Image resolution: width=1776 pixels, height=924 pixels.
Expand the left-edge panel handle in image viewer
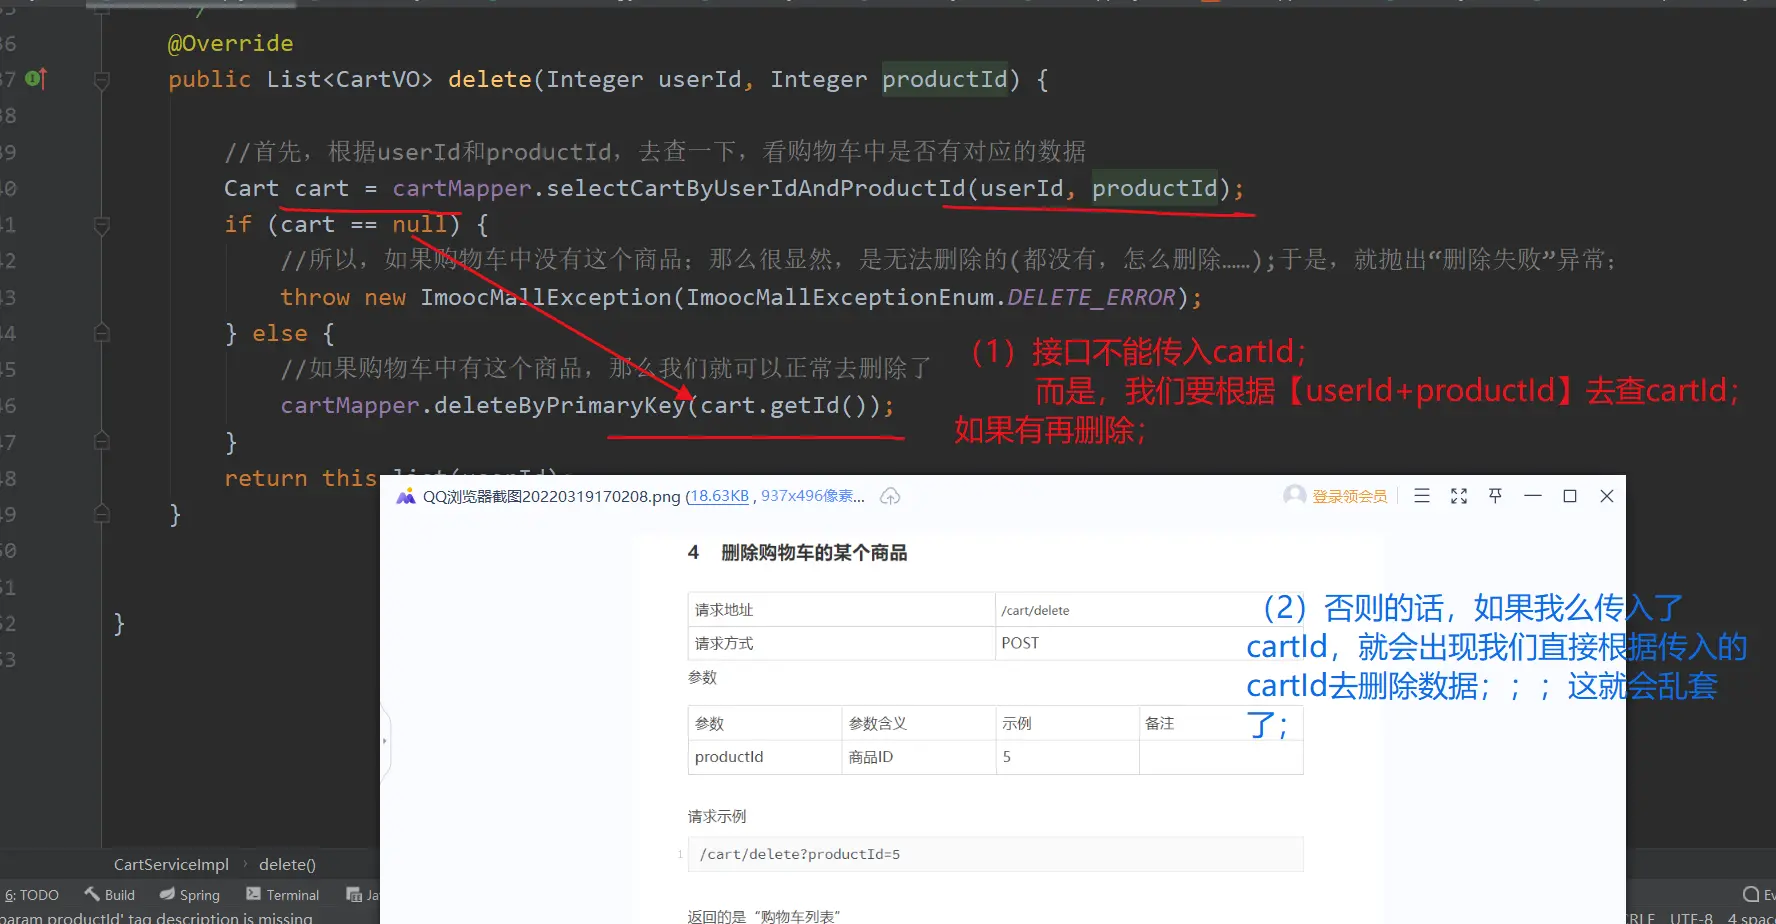coord(385,741)
